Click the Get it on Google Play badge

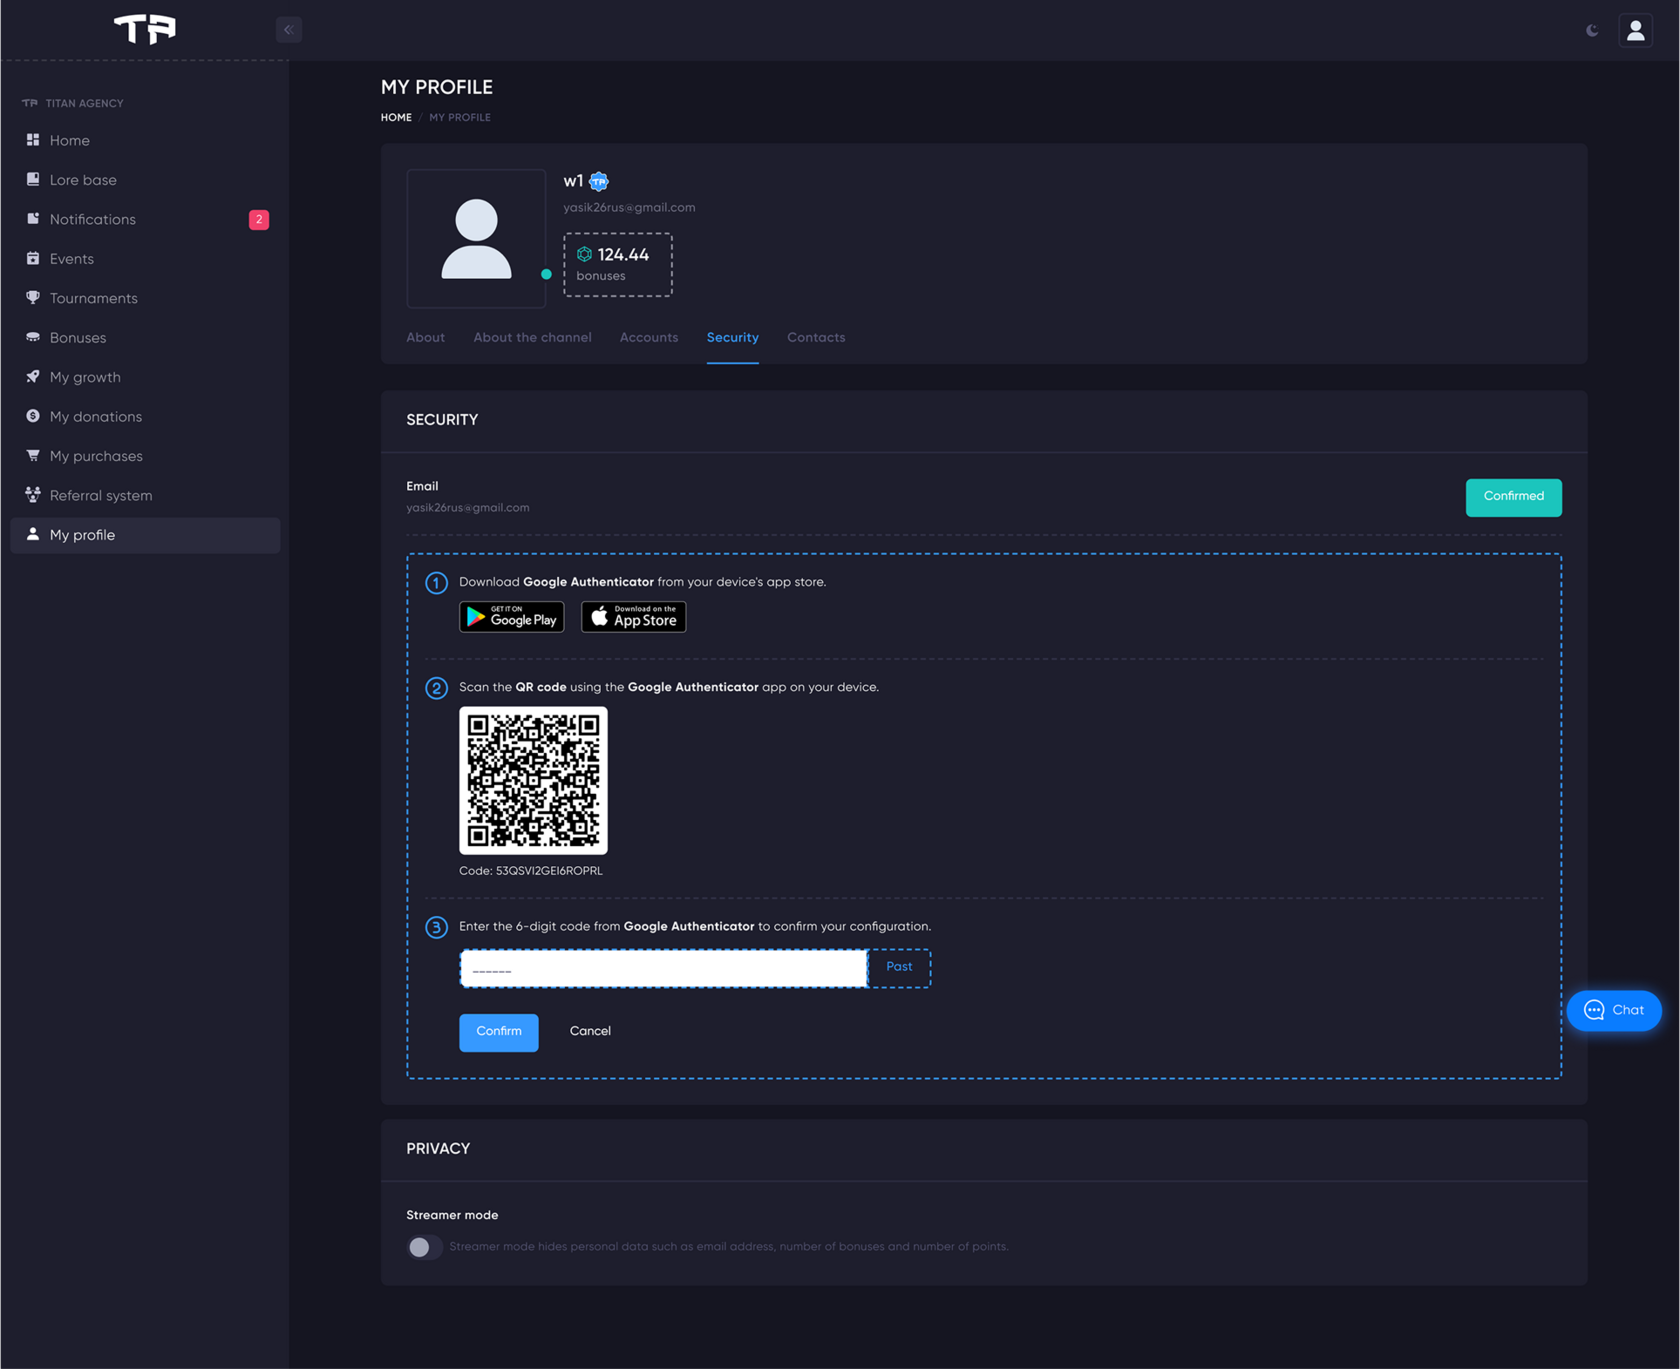point(512,617)
